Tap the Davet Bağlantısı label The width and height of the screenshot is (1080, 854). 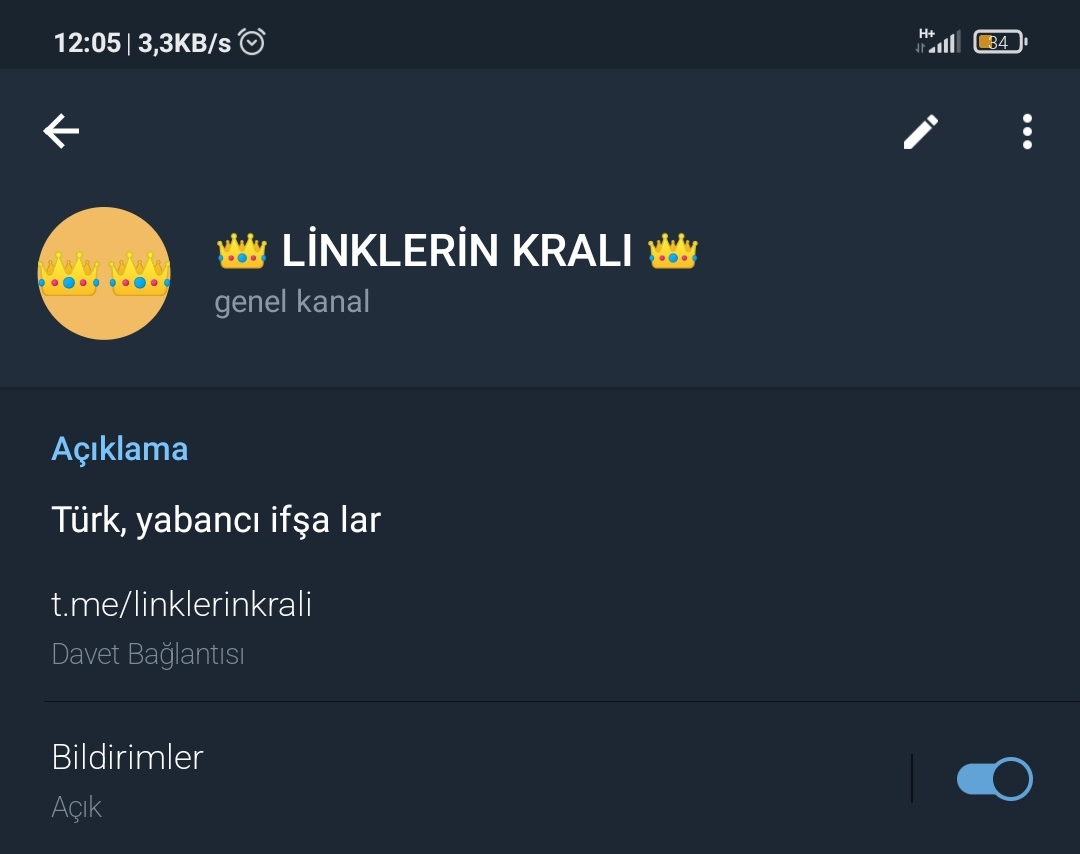pos(148,653)
